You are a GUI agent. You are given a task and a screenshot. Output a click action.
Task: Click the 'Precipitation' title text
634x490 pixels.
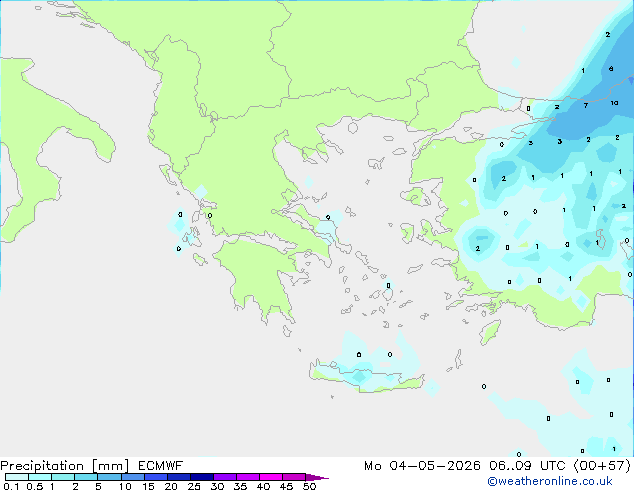click(x=42, y=466)
